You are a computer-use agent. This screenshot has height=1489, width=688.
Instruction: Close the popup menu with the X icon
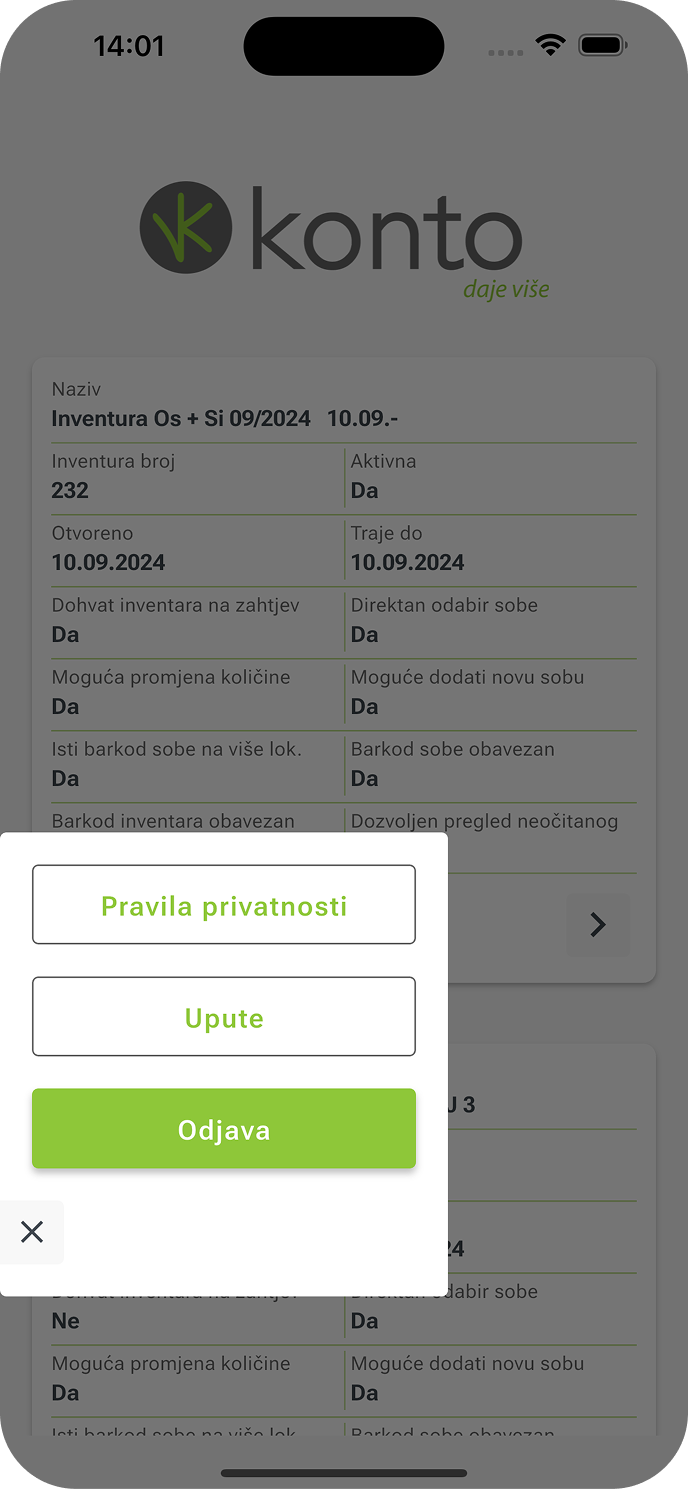click(x=32, y=1232)
